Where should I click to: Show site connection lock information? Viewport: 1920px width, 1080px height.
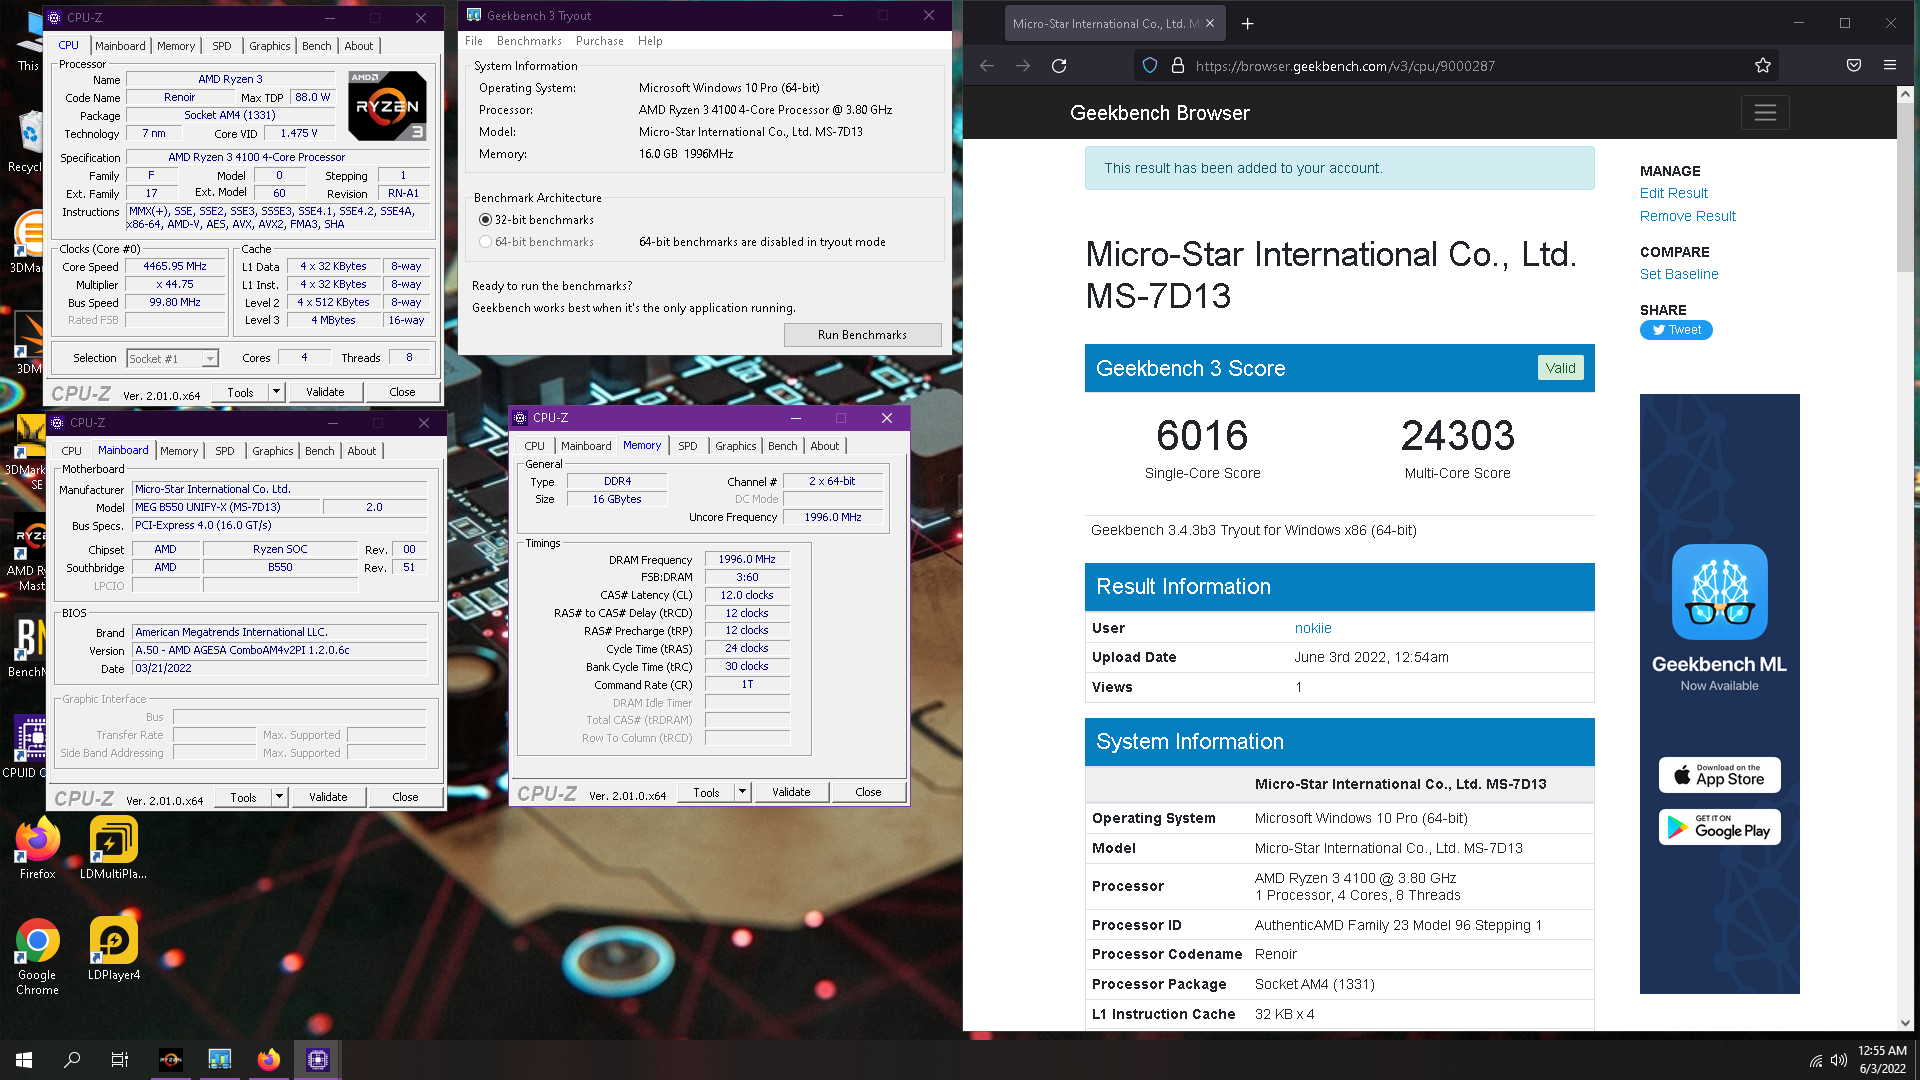1178,66
